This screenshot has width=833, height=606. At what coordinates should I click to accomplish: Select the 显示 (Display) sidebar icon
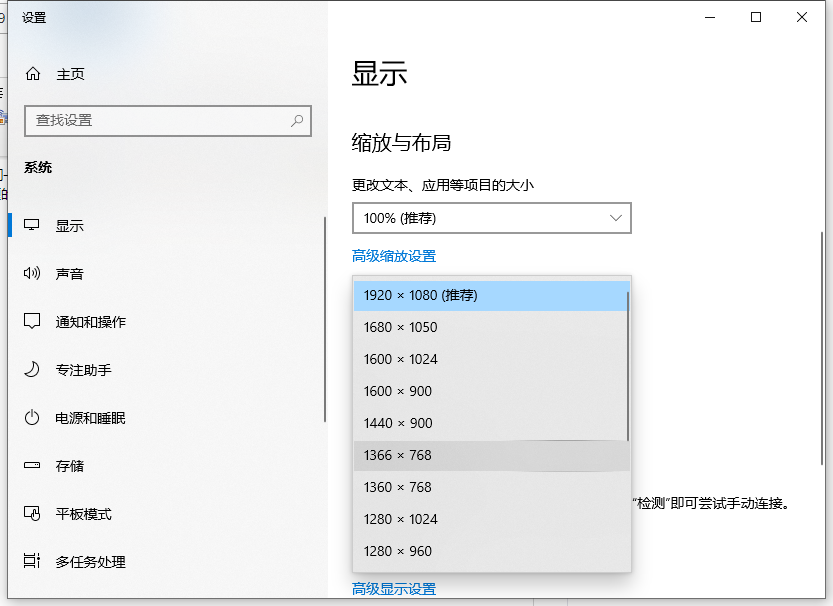click(x=30, y=225)
